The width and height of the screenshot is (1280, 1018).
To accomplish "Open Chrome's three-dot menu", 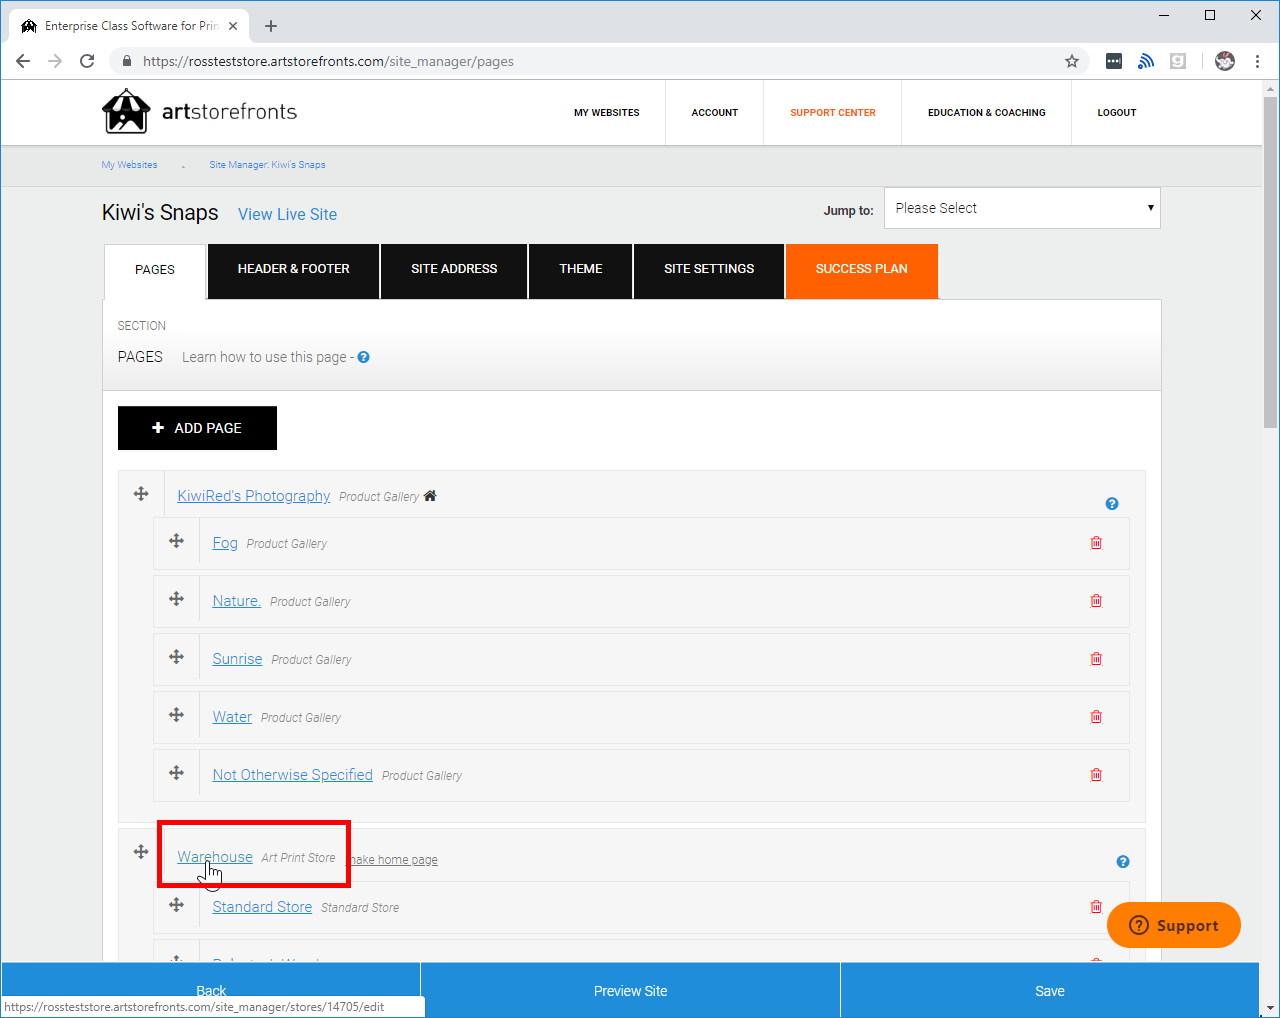I will [x=1258, y=61].
